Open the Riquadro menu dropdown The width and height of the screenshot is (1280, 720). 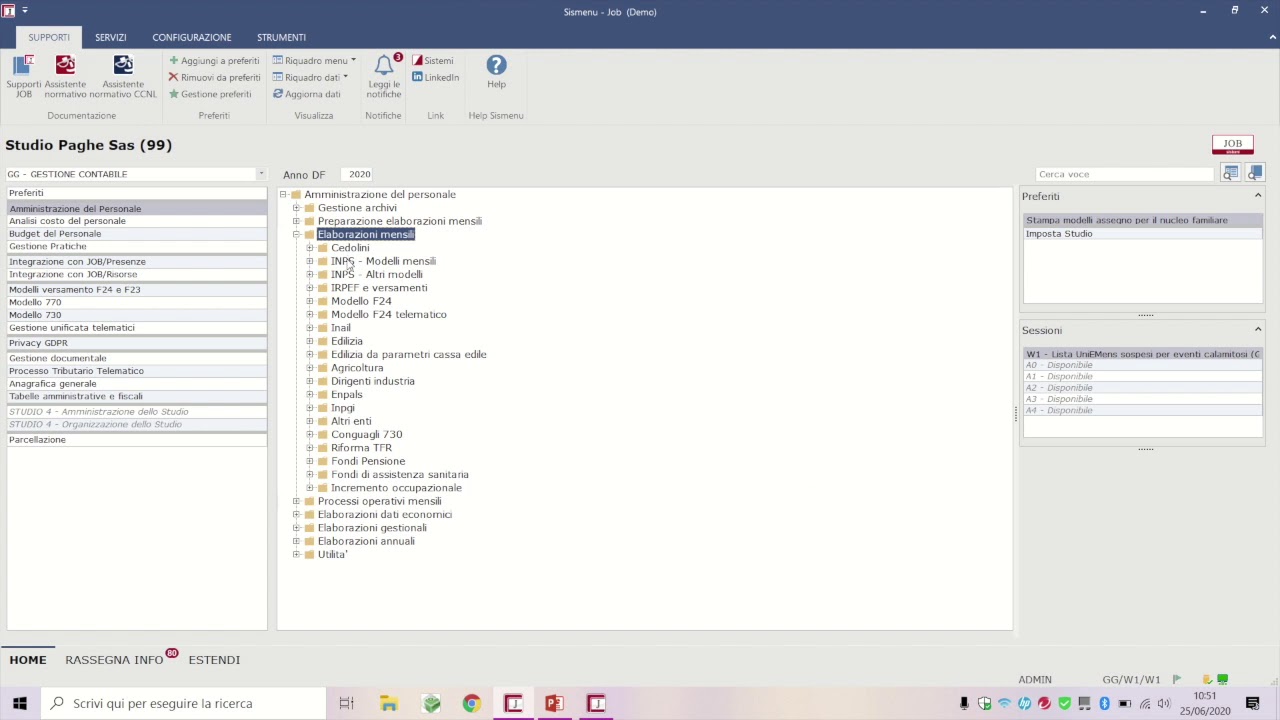click(x=314, y=61)
